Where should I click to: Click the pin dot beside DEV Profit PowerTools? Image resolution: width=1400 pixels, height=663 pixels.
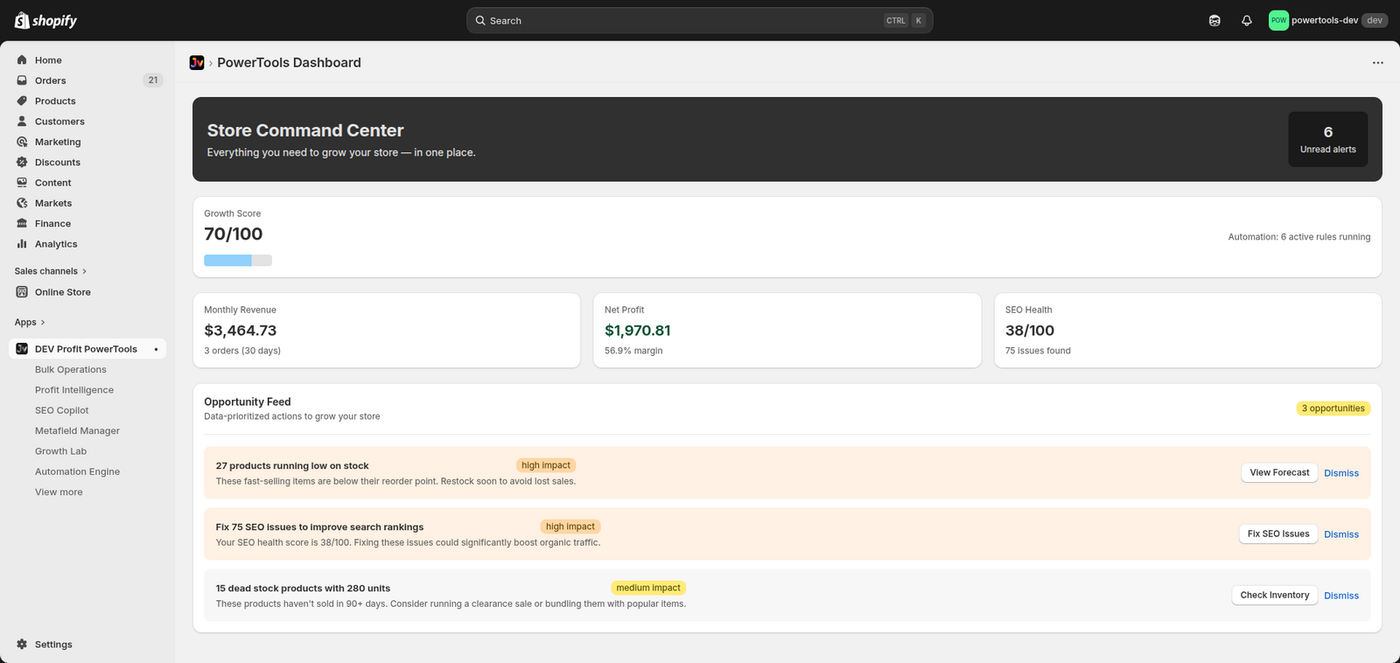pyautogui.click(x=156, y=349)
